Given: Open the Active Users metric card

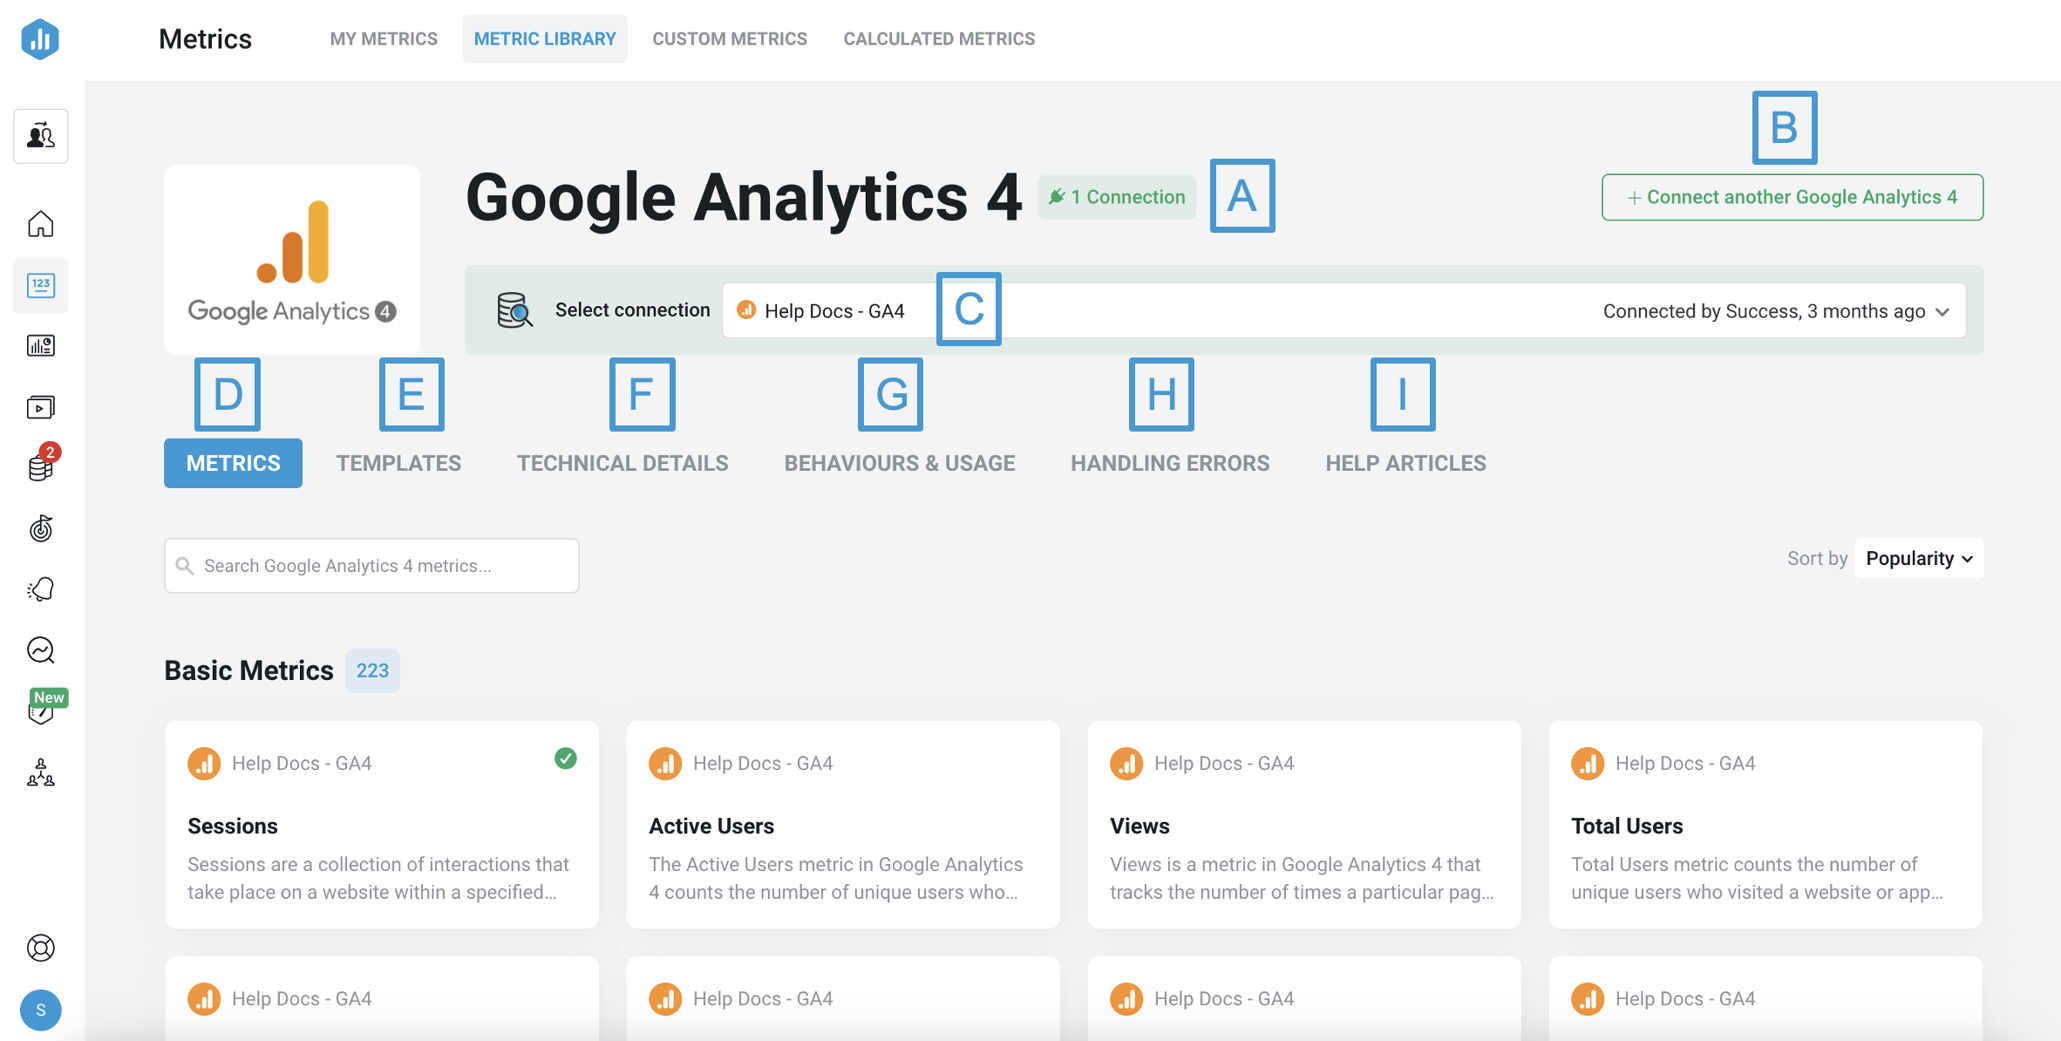Looking at the screenshot, I should click(x=842, y=825).
